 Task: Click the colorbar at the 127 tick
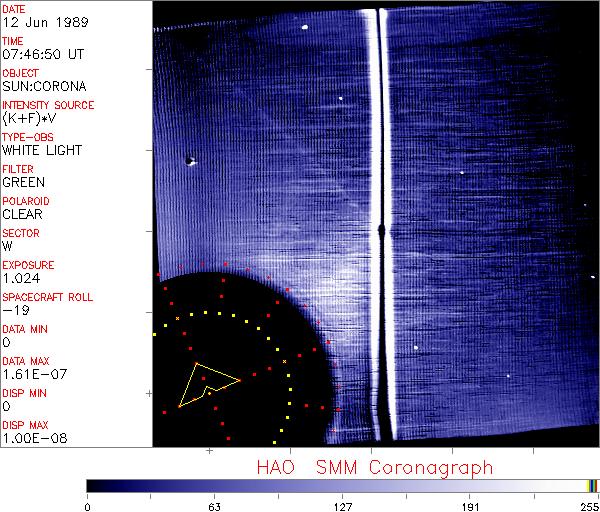click(342, 485)
